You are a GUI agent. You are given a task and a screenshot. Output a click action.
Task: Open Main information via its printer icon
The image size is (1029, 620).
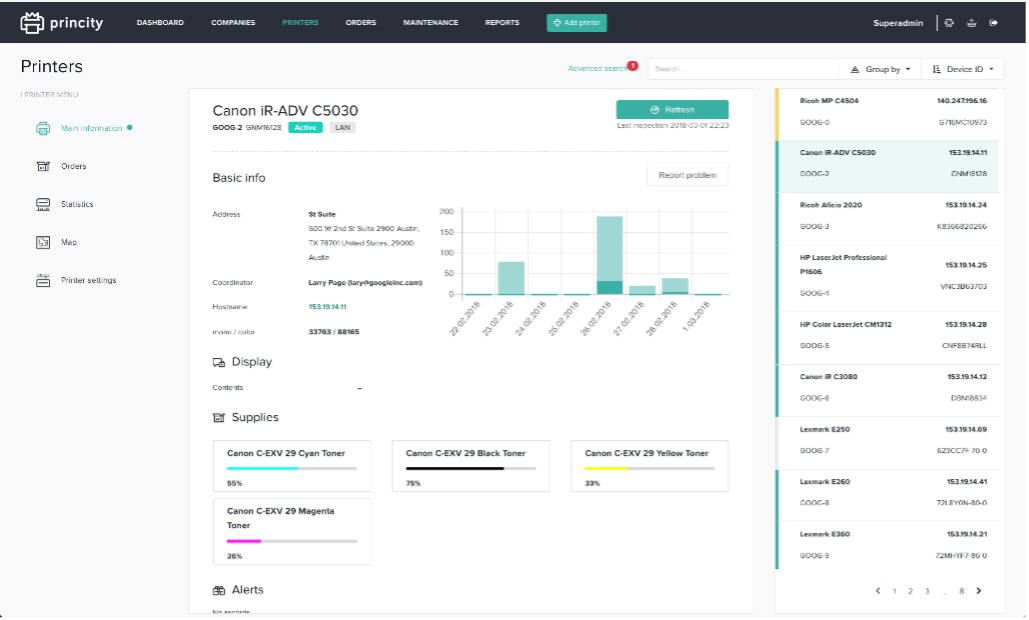(x=43, y=128)
